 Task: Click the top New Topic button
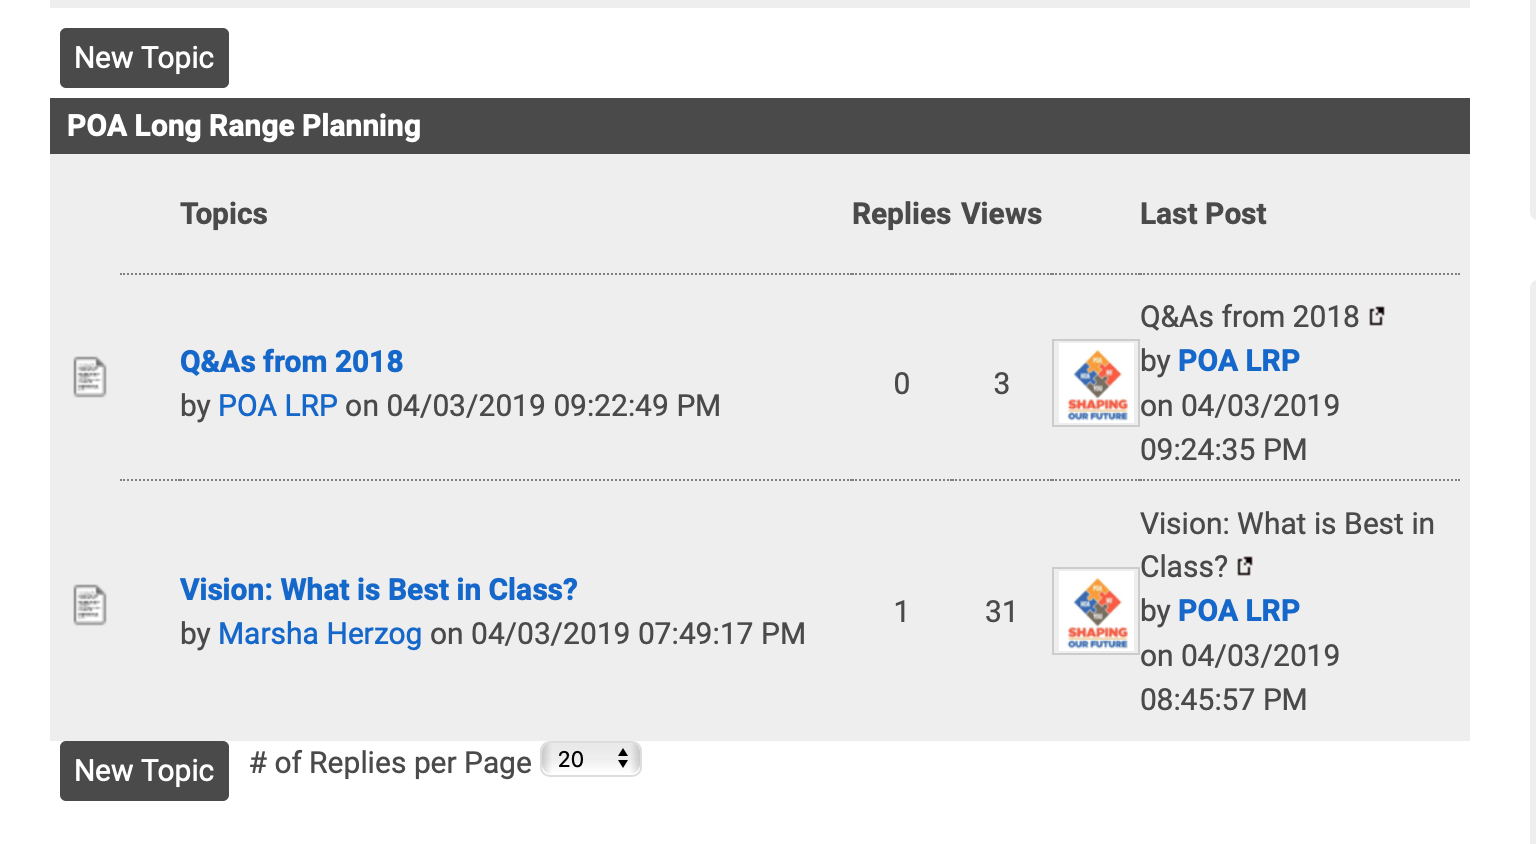coord(144,58)
